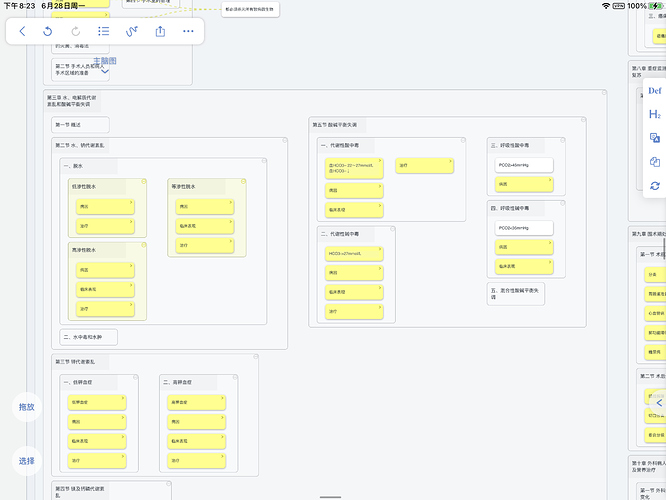
Task: Undo the last action
Action: pos(48,31)
